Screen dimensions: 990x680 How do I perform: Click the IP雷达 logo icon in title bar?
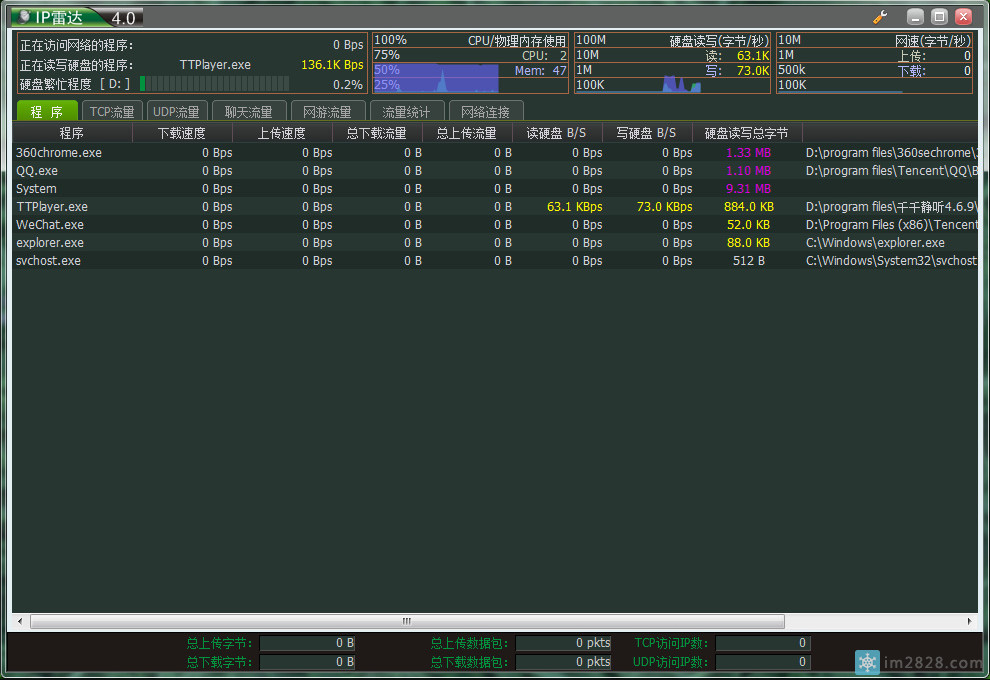click(x=24, y=17)
